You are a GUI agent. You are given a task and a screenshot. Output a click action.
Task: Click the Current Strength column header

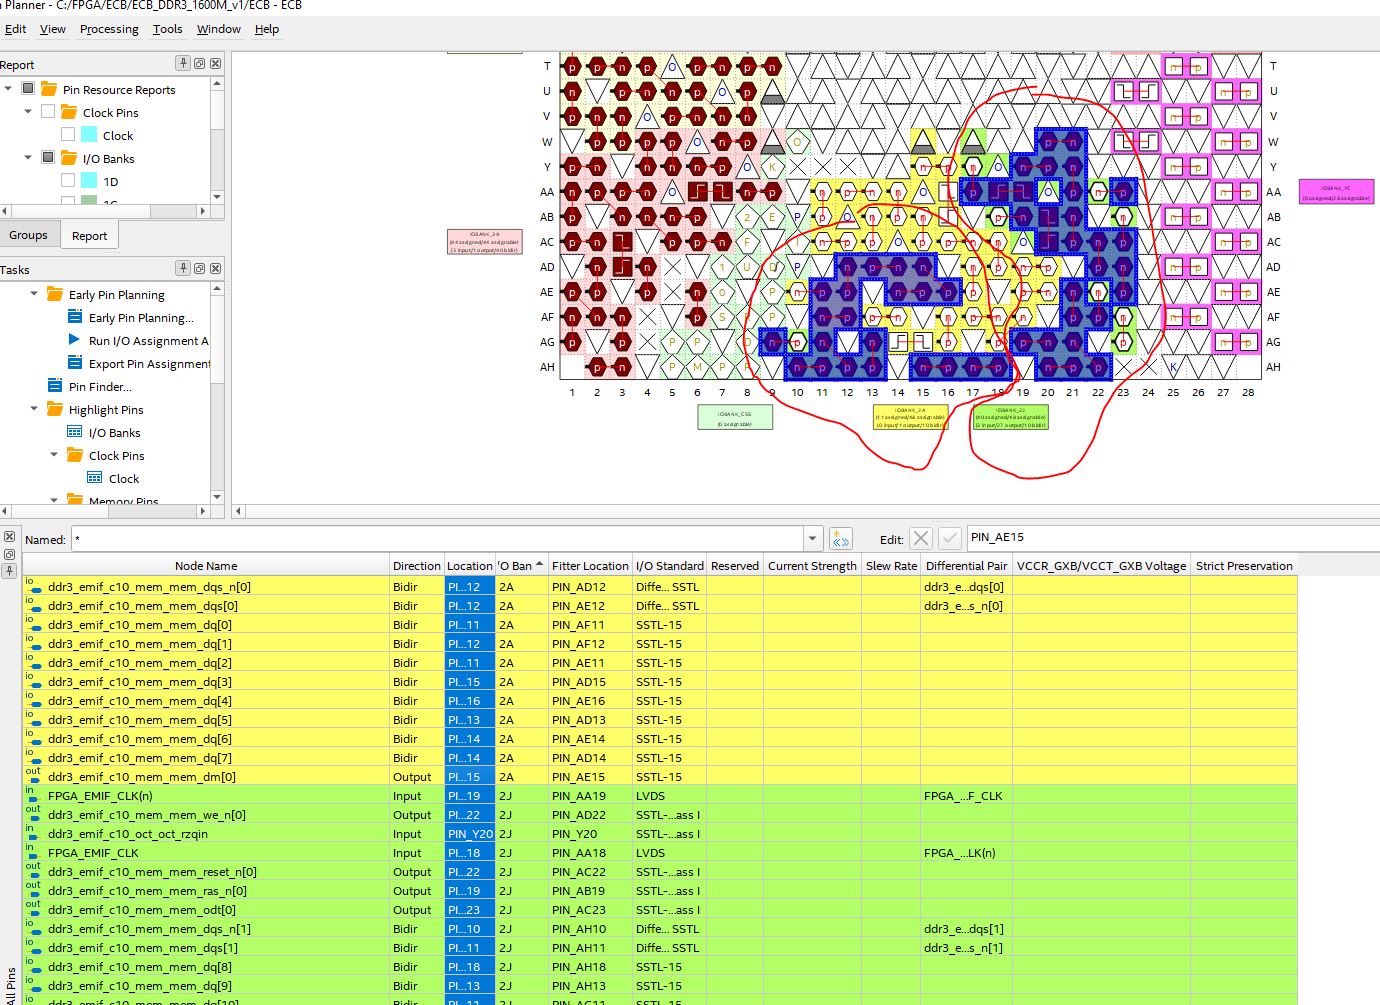pos(812,566)
